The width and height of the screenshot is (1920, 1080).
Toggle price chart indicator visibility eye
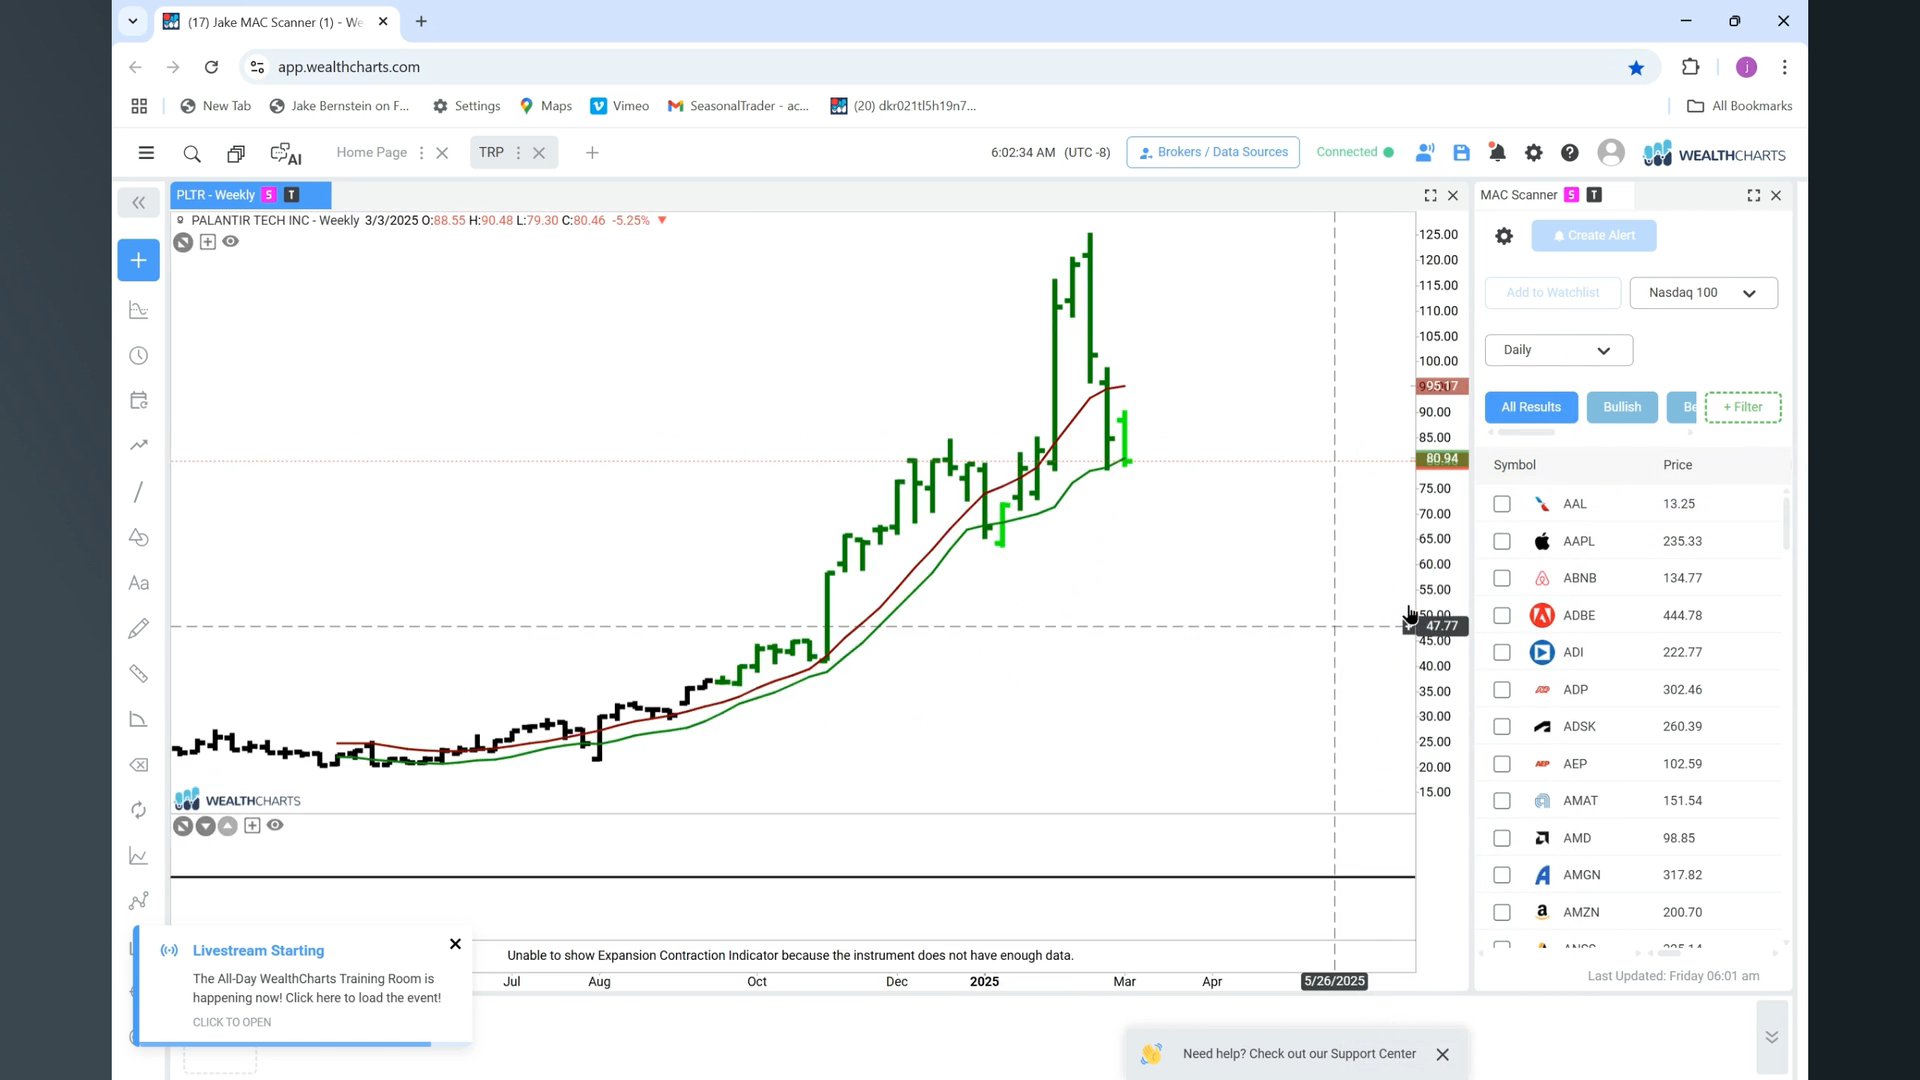point(231,242)
